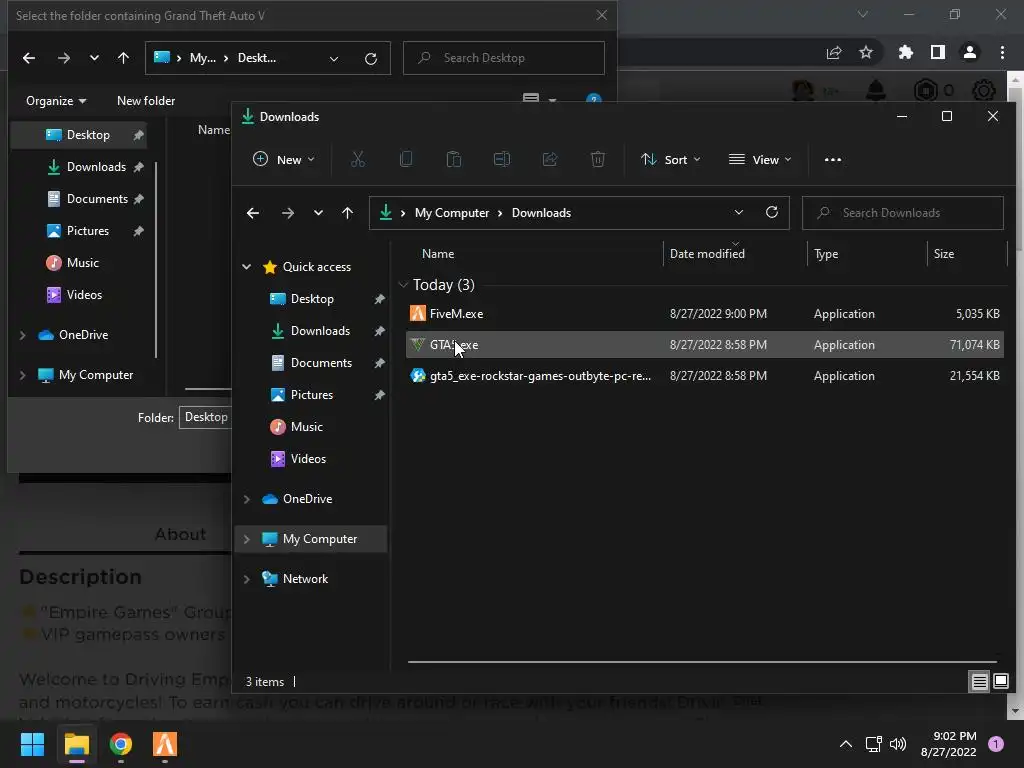
Task: Collapse the Quick access tree
Action: pos(247,266)
